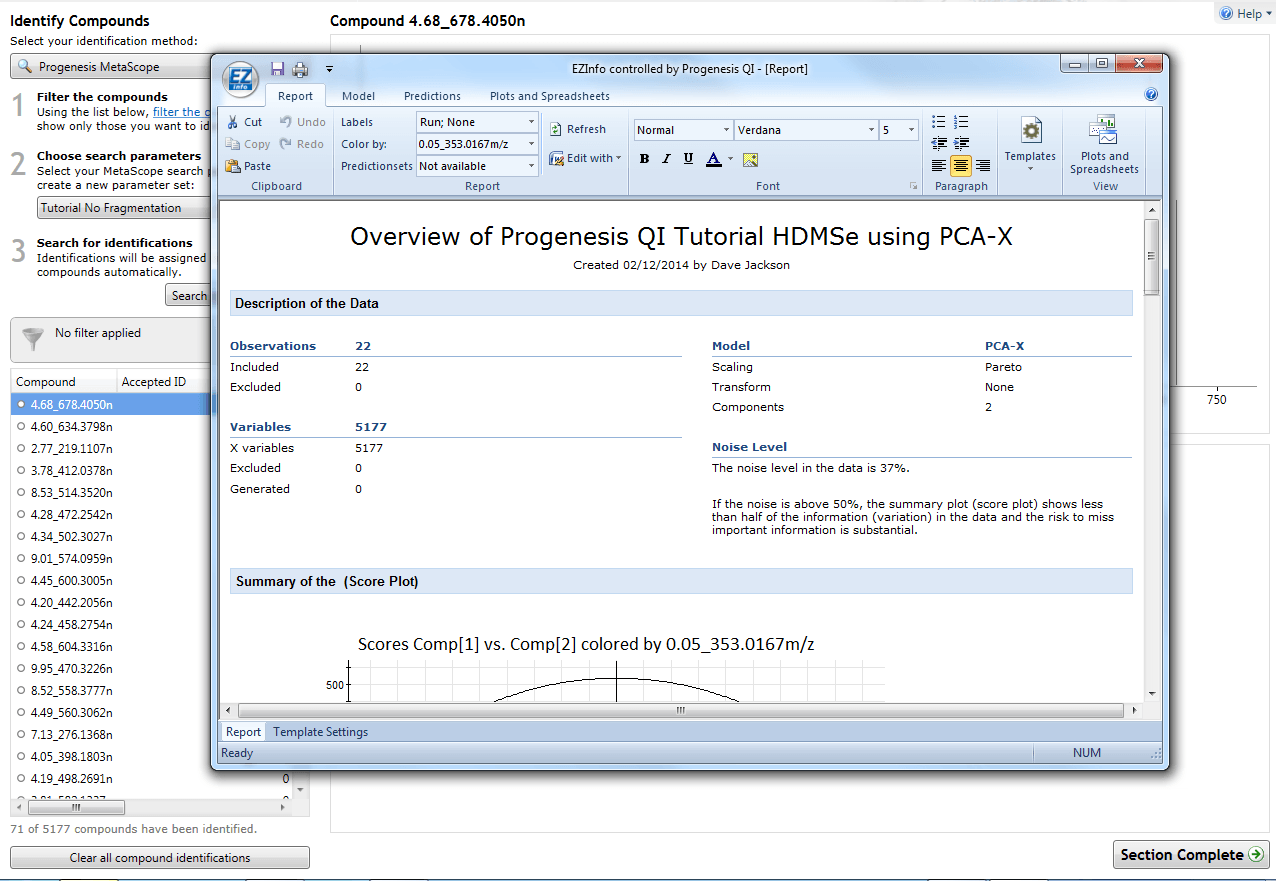
Task: Open Plots and Spreadsheets view icon
Action: (1104, 130)
